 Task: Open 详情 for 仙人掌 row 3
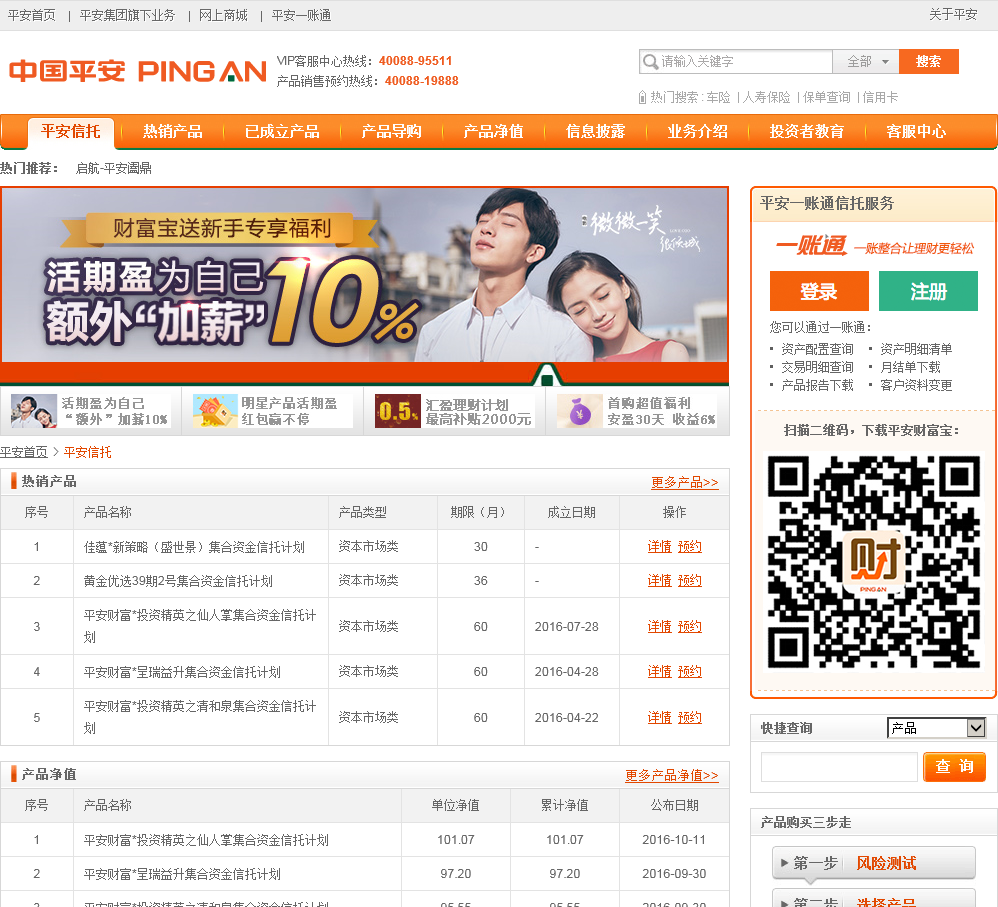tap(659, 626)
